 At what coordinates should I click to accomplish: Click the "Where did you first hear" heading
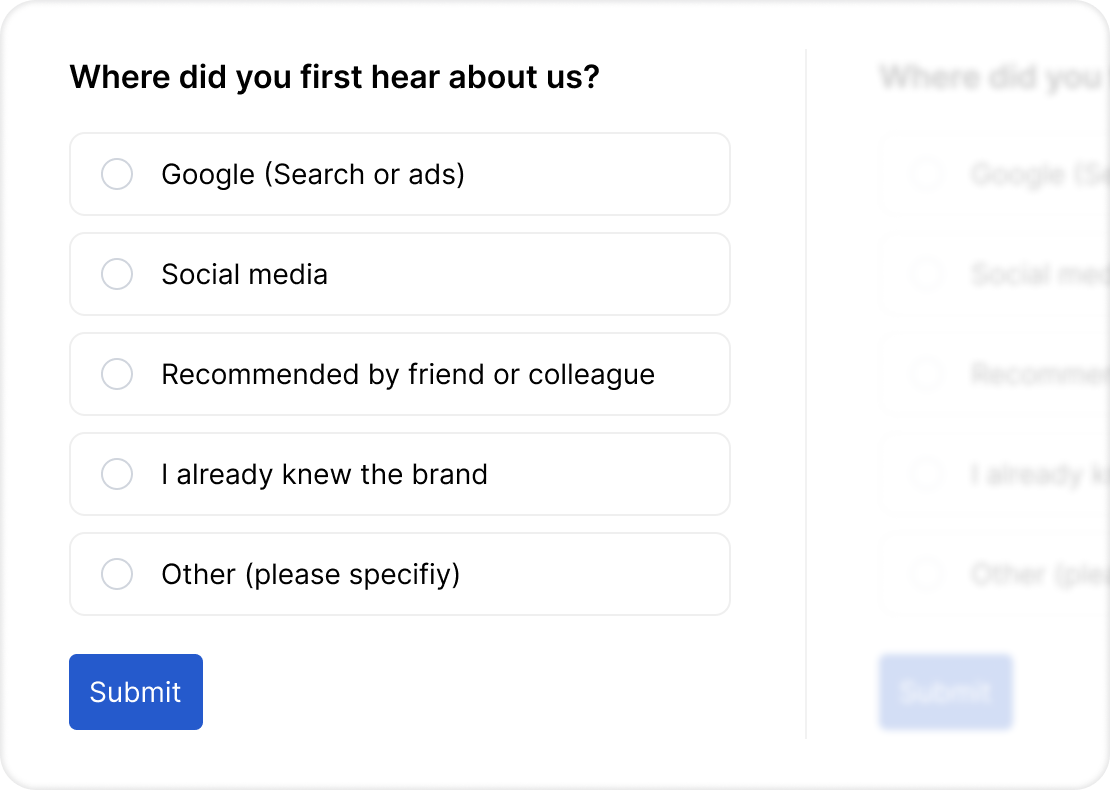[x=334, y=77]
